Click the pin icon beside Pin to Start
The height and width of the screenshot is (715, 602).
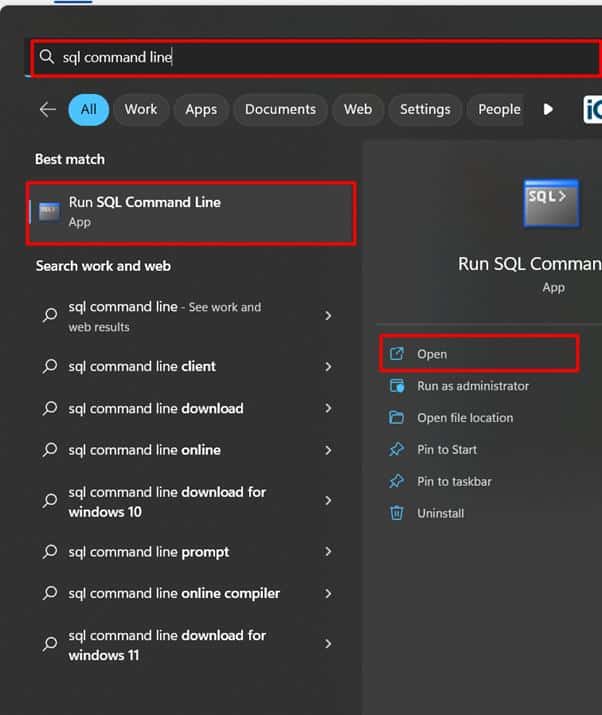[397, 450]
